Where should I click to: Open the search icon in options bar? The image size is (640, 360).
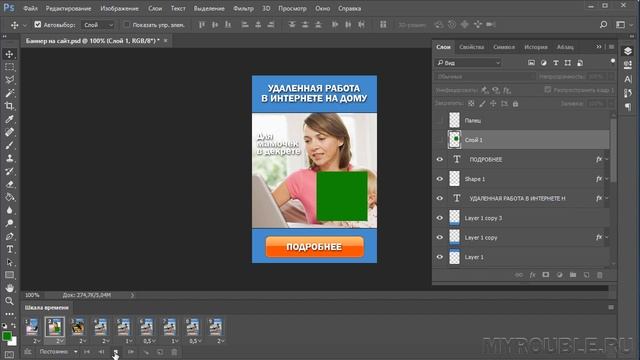pyautogui.click(x=603, y=25)
